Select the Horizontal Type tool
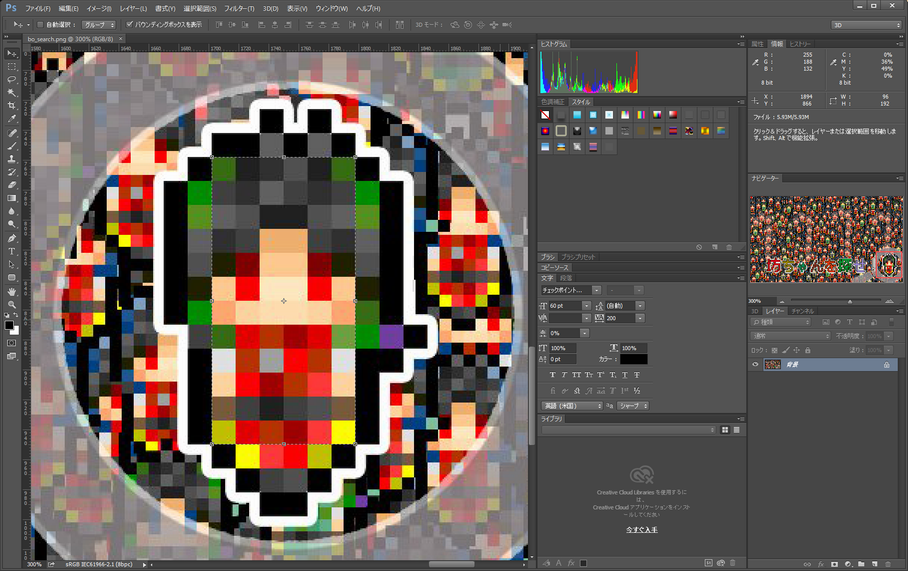Screen dimensions: 908x571 [12, 251]
